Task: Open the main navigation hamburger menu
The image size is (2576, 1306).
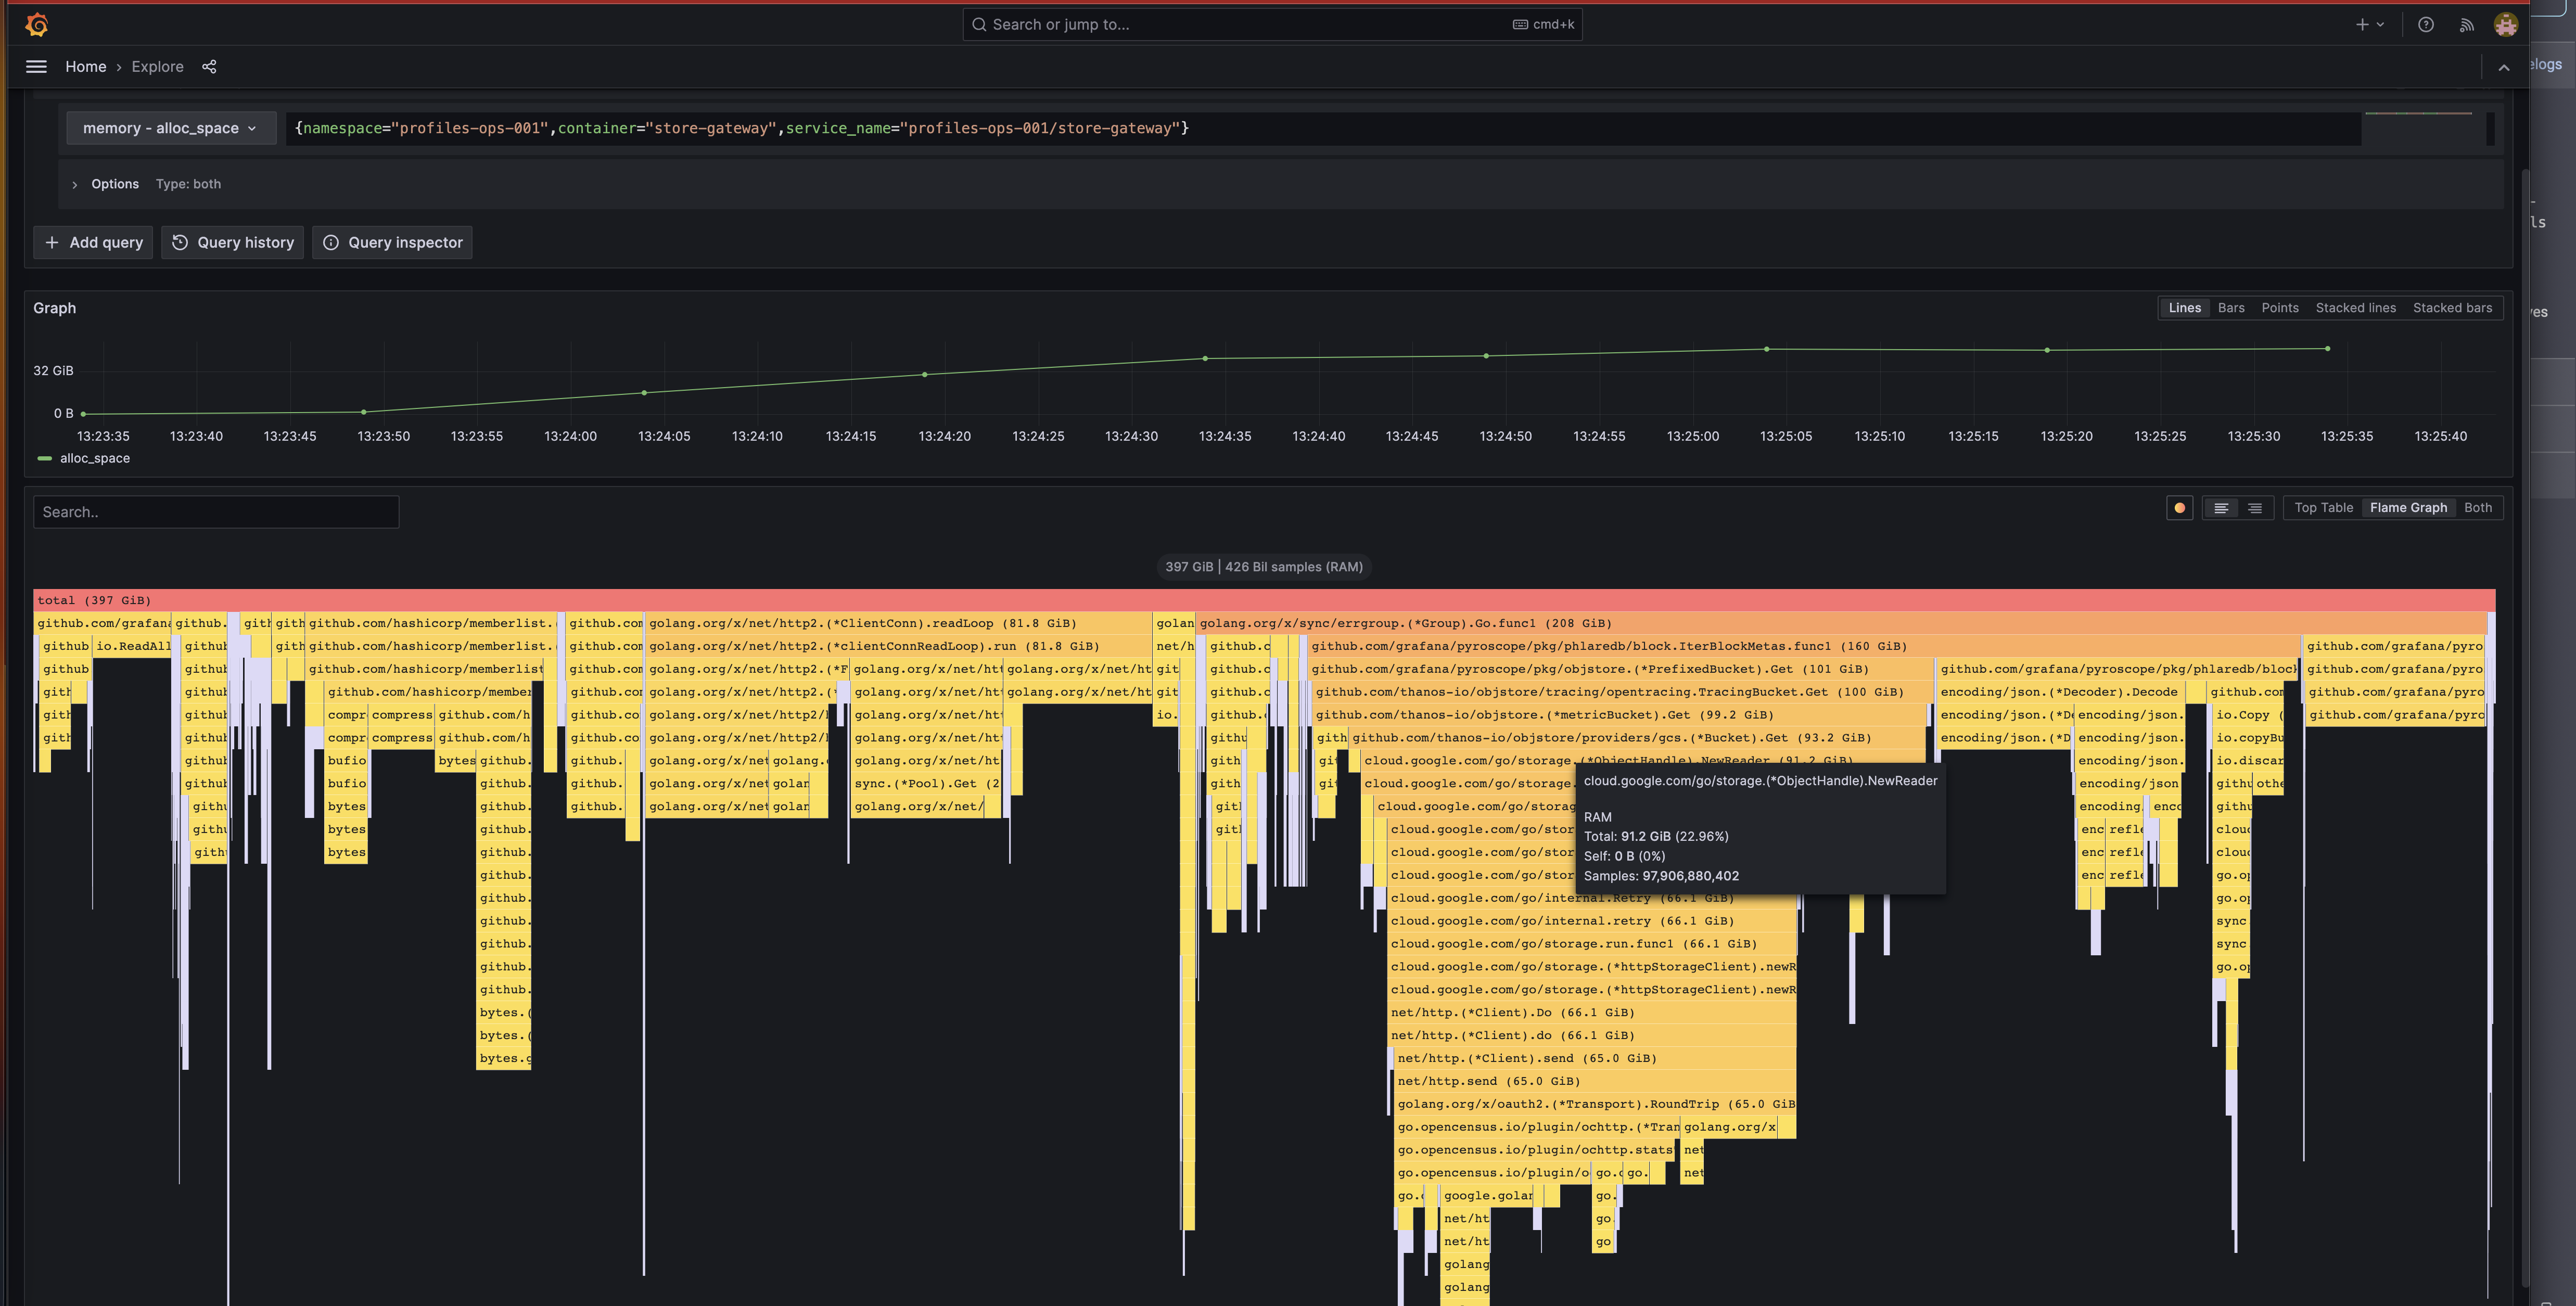Action: (36, 66)
